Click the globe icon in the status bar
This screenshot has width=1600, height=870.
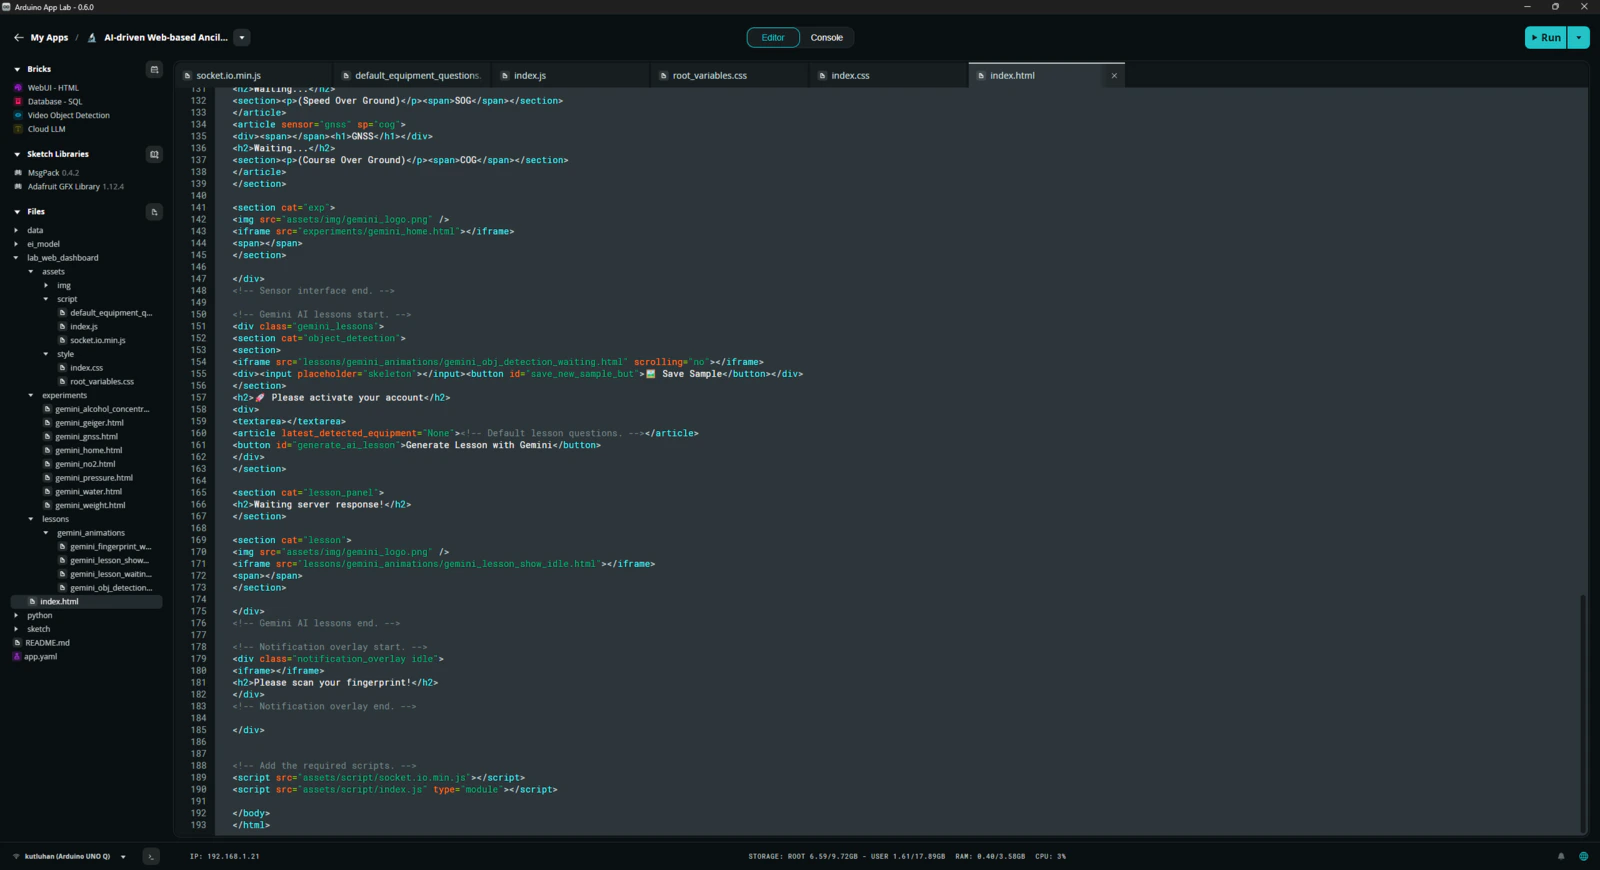(x=1583, y=856)
